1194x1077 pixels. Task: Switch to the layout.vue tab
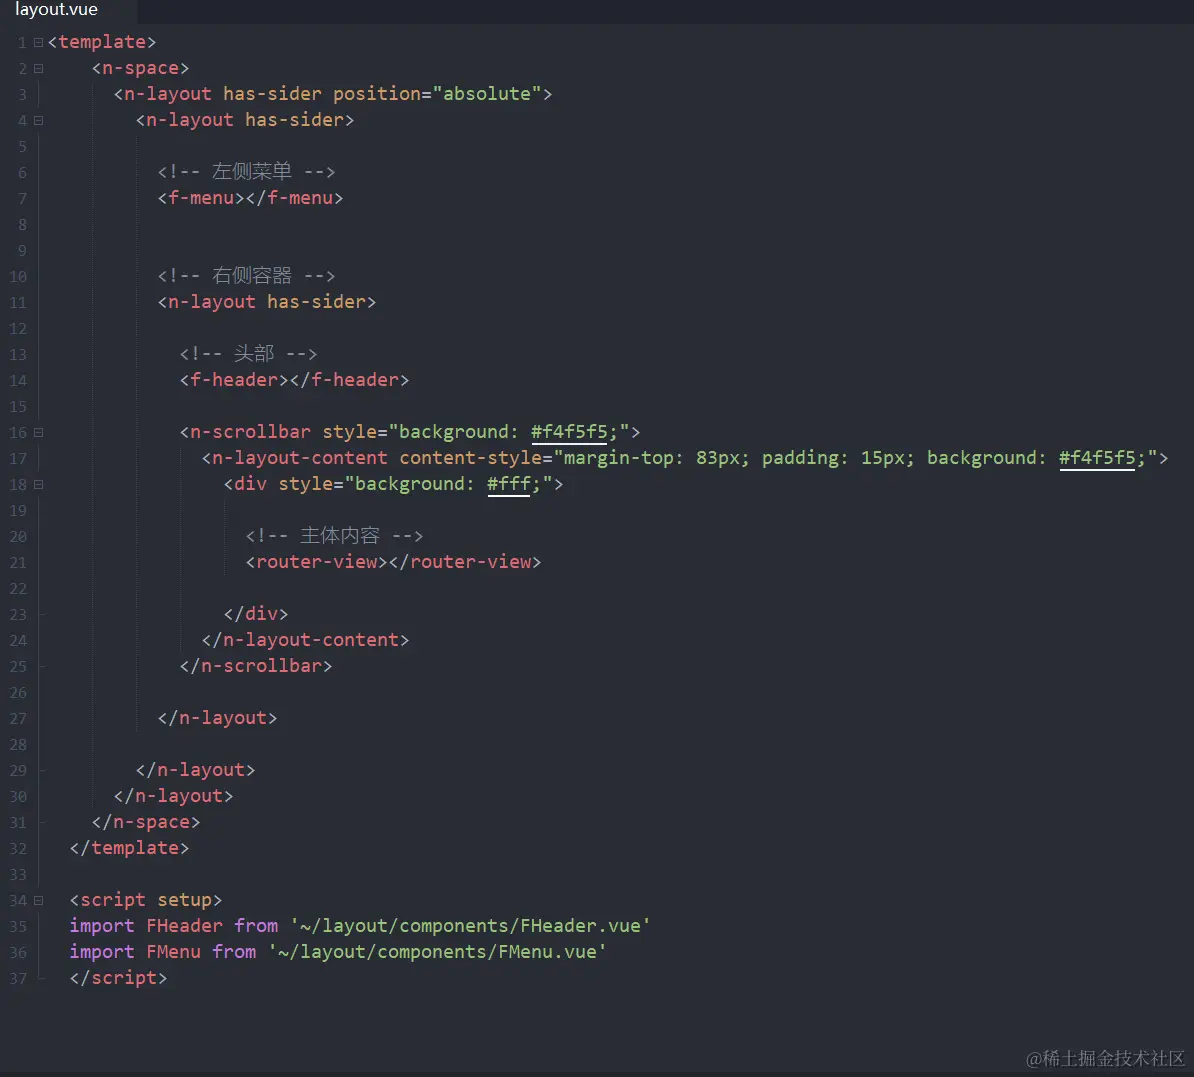click(56, 10)
